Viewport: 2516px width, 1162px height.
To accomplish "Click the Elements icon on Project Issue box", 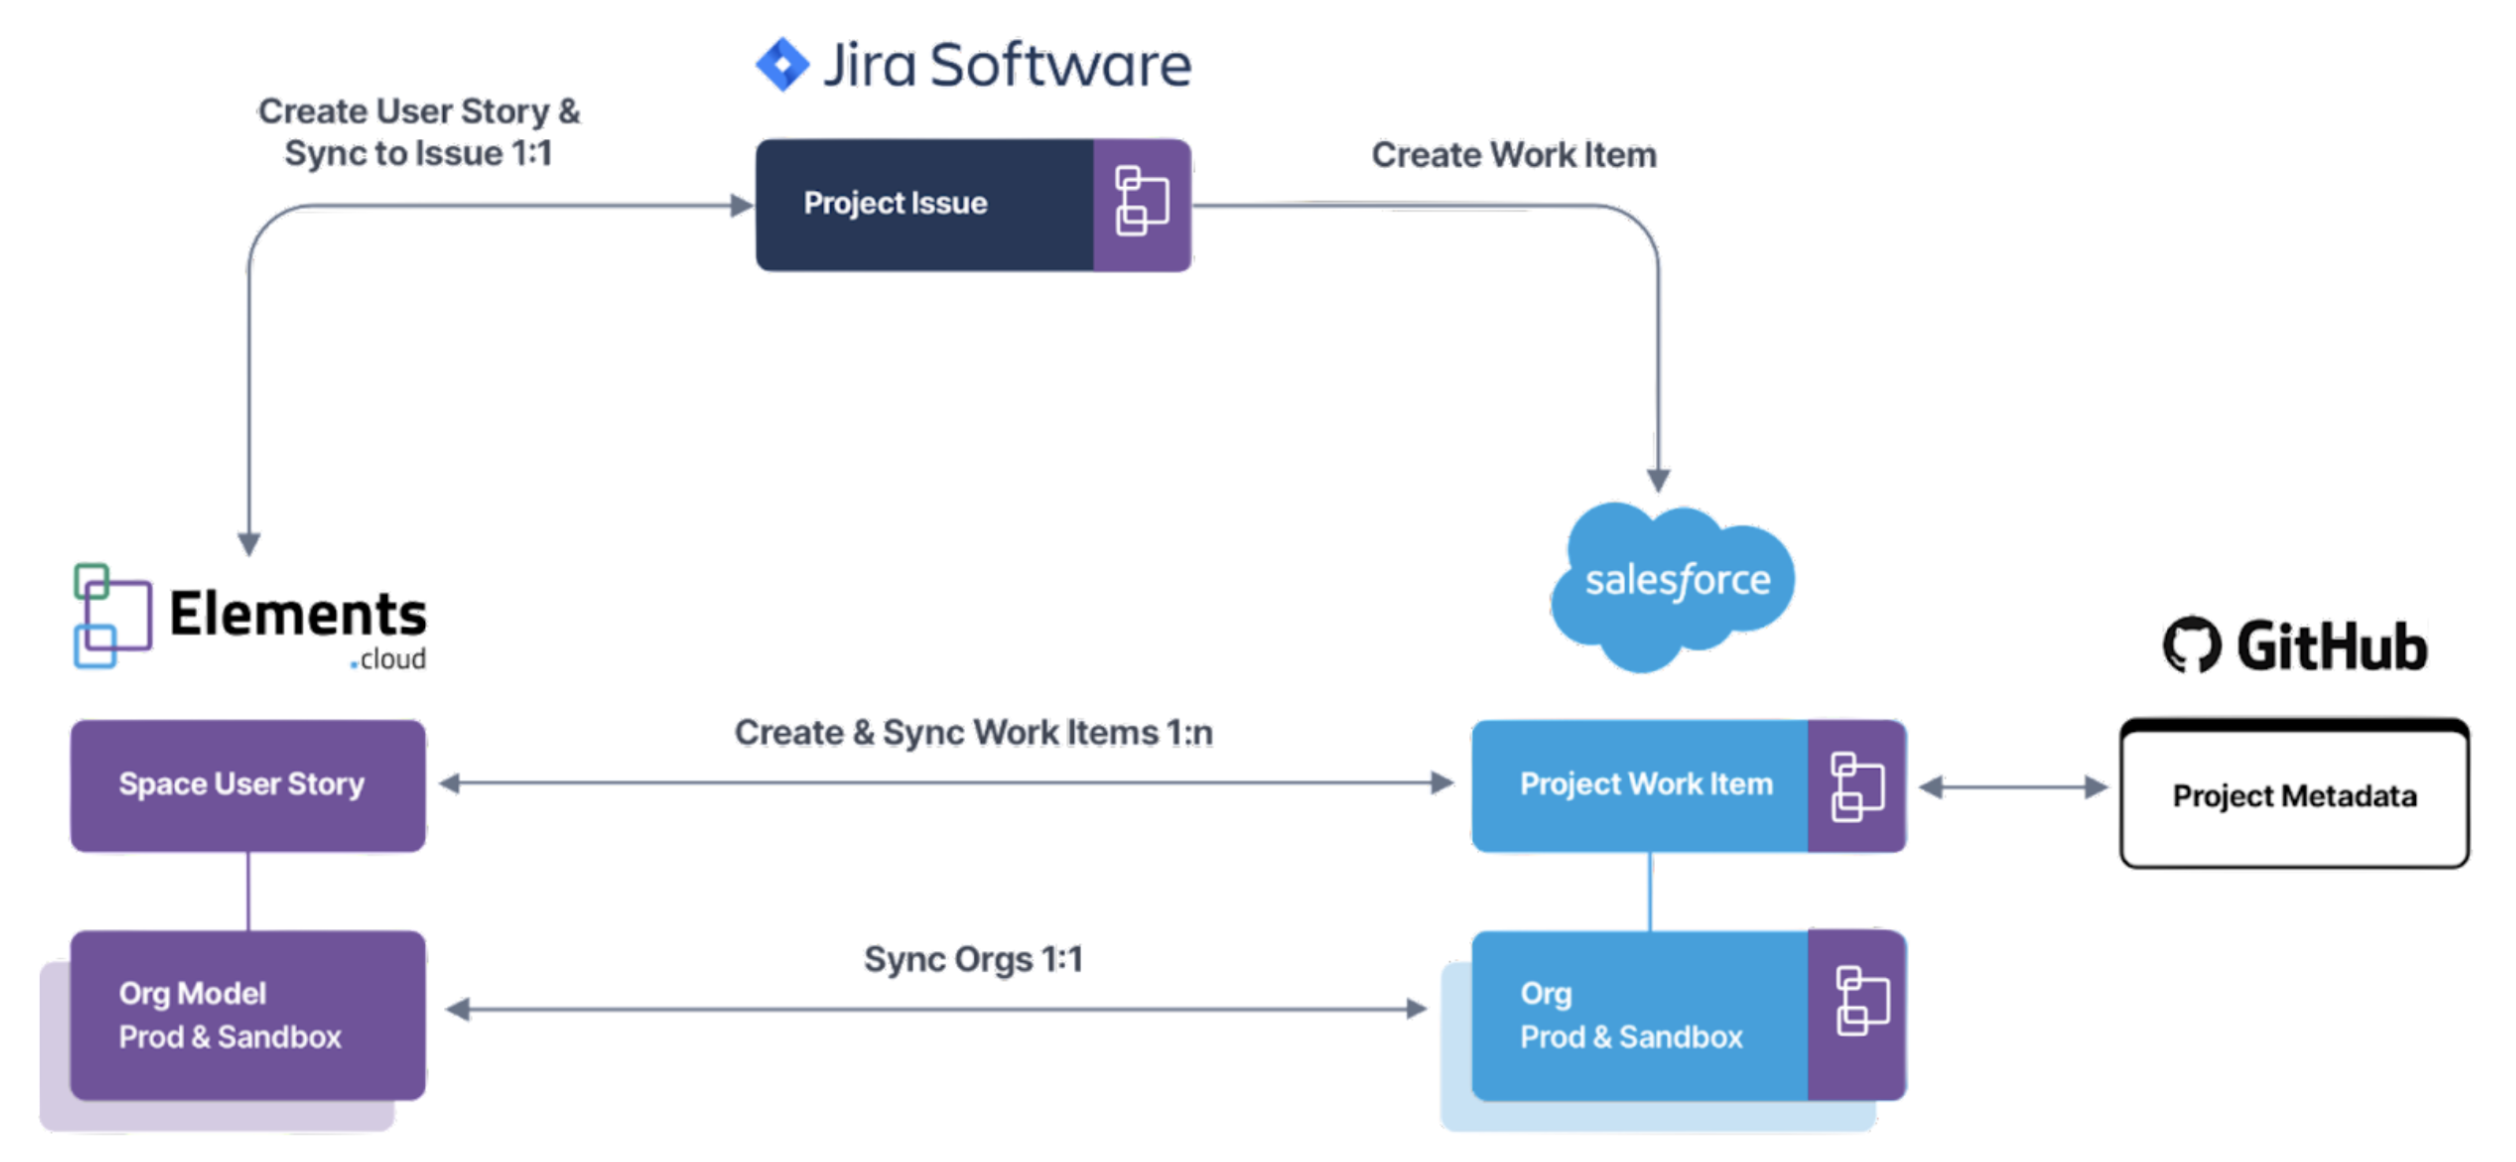I will [x=1142, y=202].
